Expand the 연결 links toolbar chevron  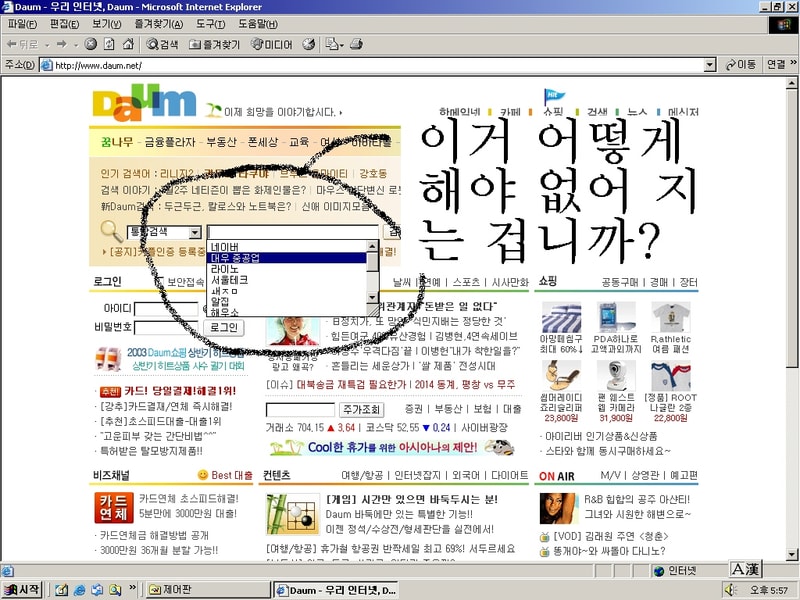click(793, 63)
